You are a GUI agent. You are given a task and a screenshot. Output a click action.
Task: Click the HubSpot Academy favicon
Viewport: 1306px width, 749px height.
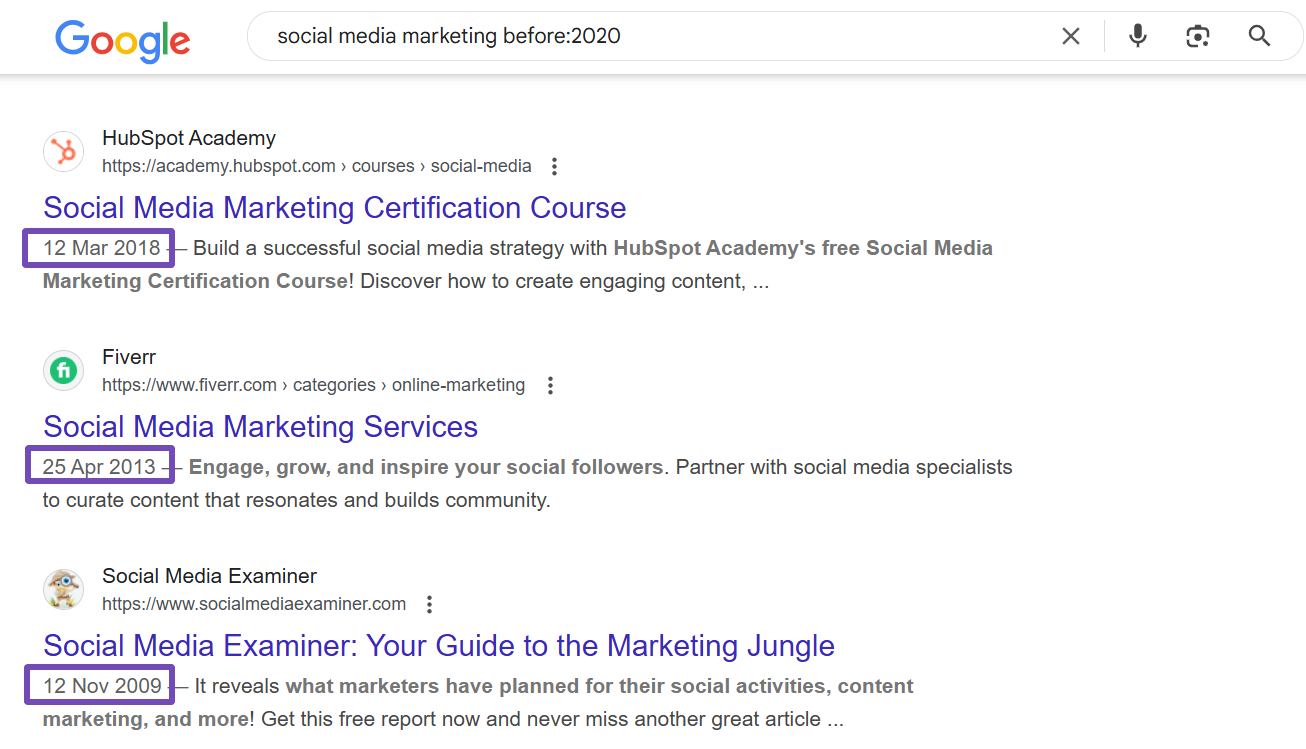64,152
